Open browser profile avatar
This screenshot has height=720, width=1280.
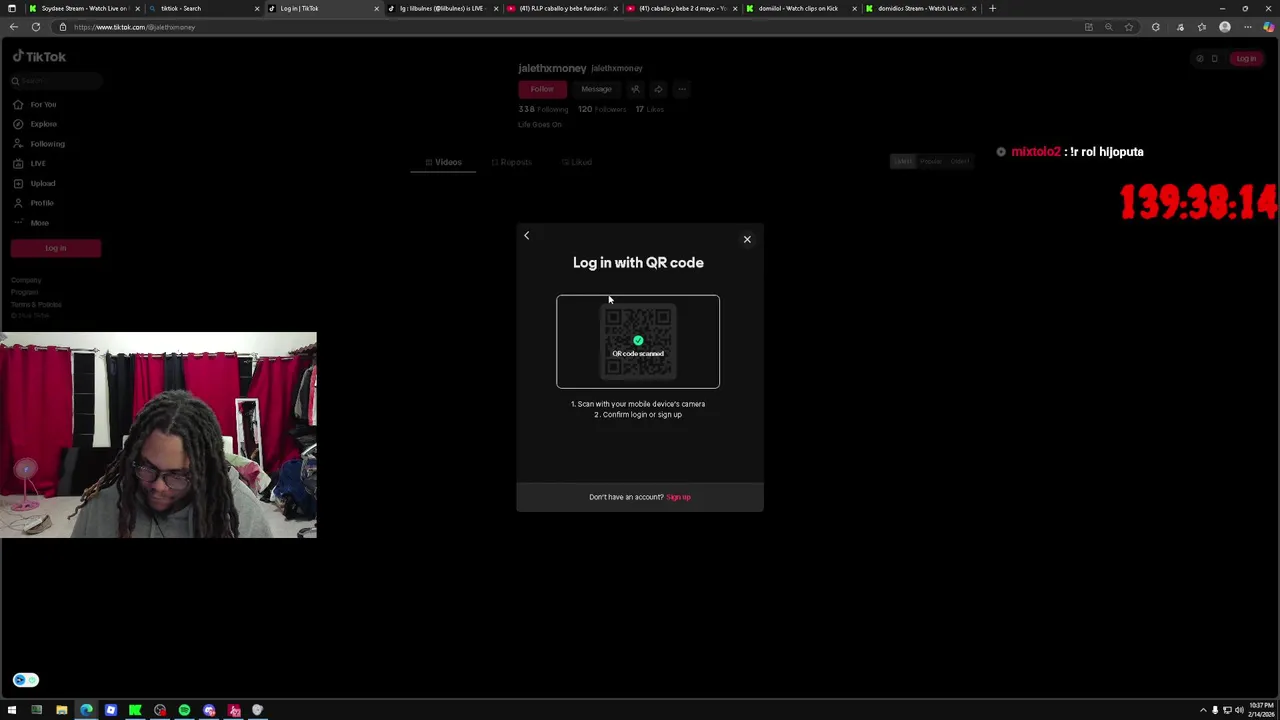coord(1225,27)
